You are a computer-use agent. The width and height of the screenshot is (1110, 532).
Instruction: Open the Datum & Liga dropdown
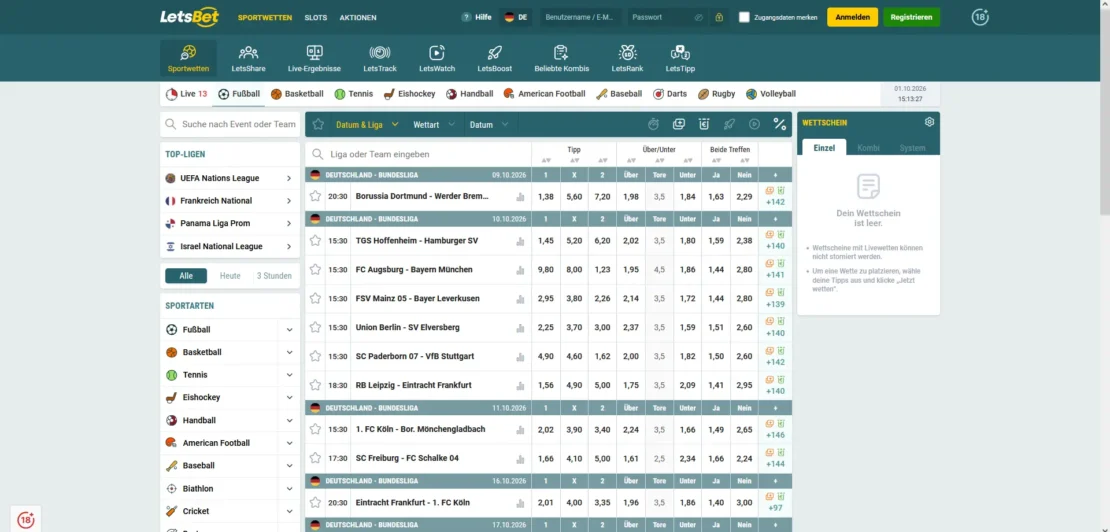tap(367, 125)
